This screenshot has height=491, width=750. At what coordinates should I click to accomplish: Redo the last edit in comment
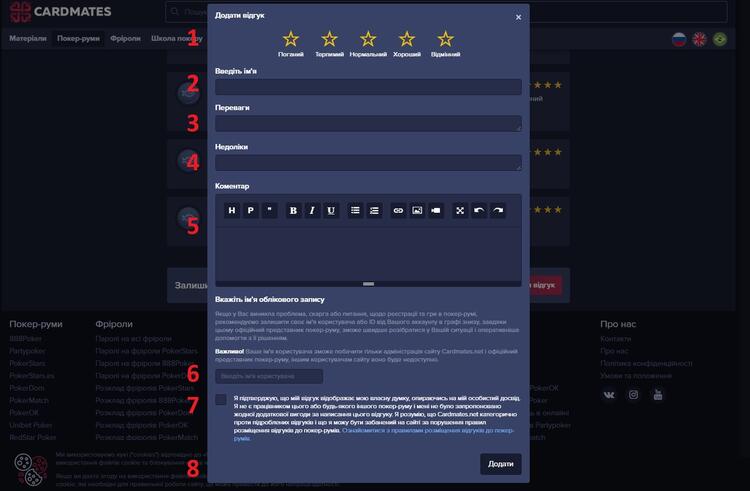click(498, 210)
